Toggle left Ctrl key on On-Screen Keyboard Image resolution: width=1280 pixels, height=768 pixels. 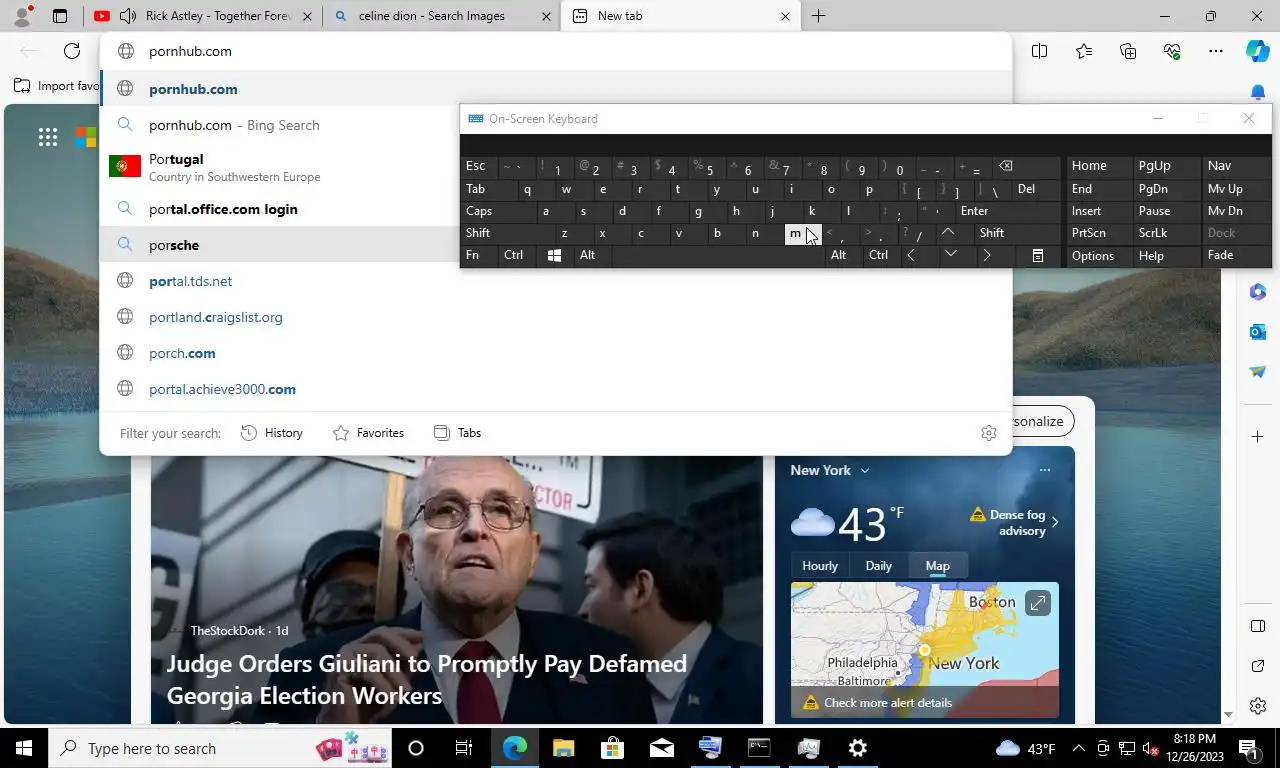pos(518,255)
